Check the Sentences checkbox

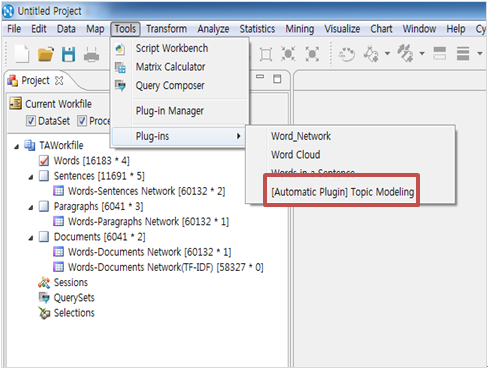(44, 176)
